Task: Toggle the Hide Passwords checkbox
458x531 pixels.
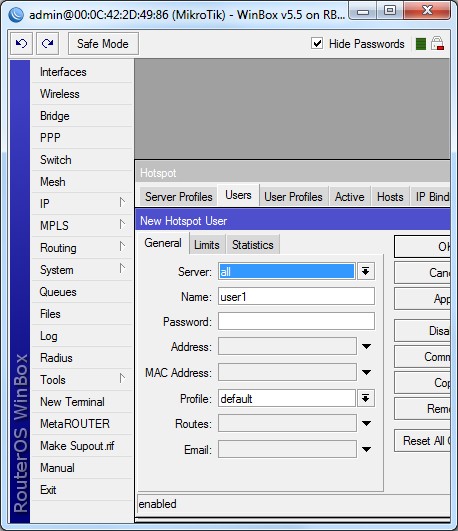Action: pyautogui.click(x=317, y=43)
